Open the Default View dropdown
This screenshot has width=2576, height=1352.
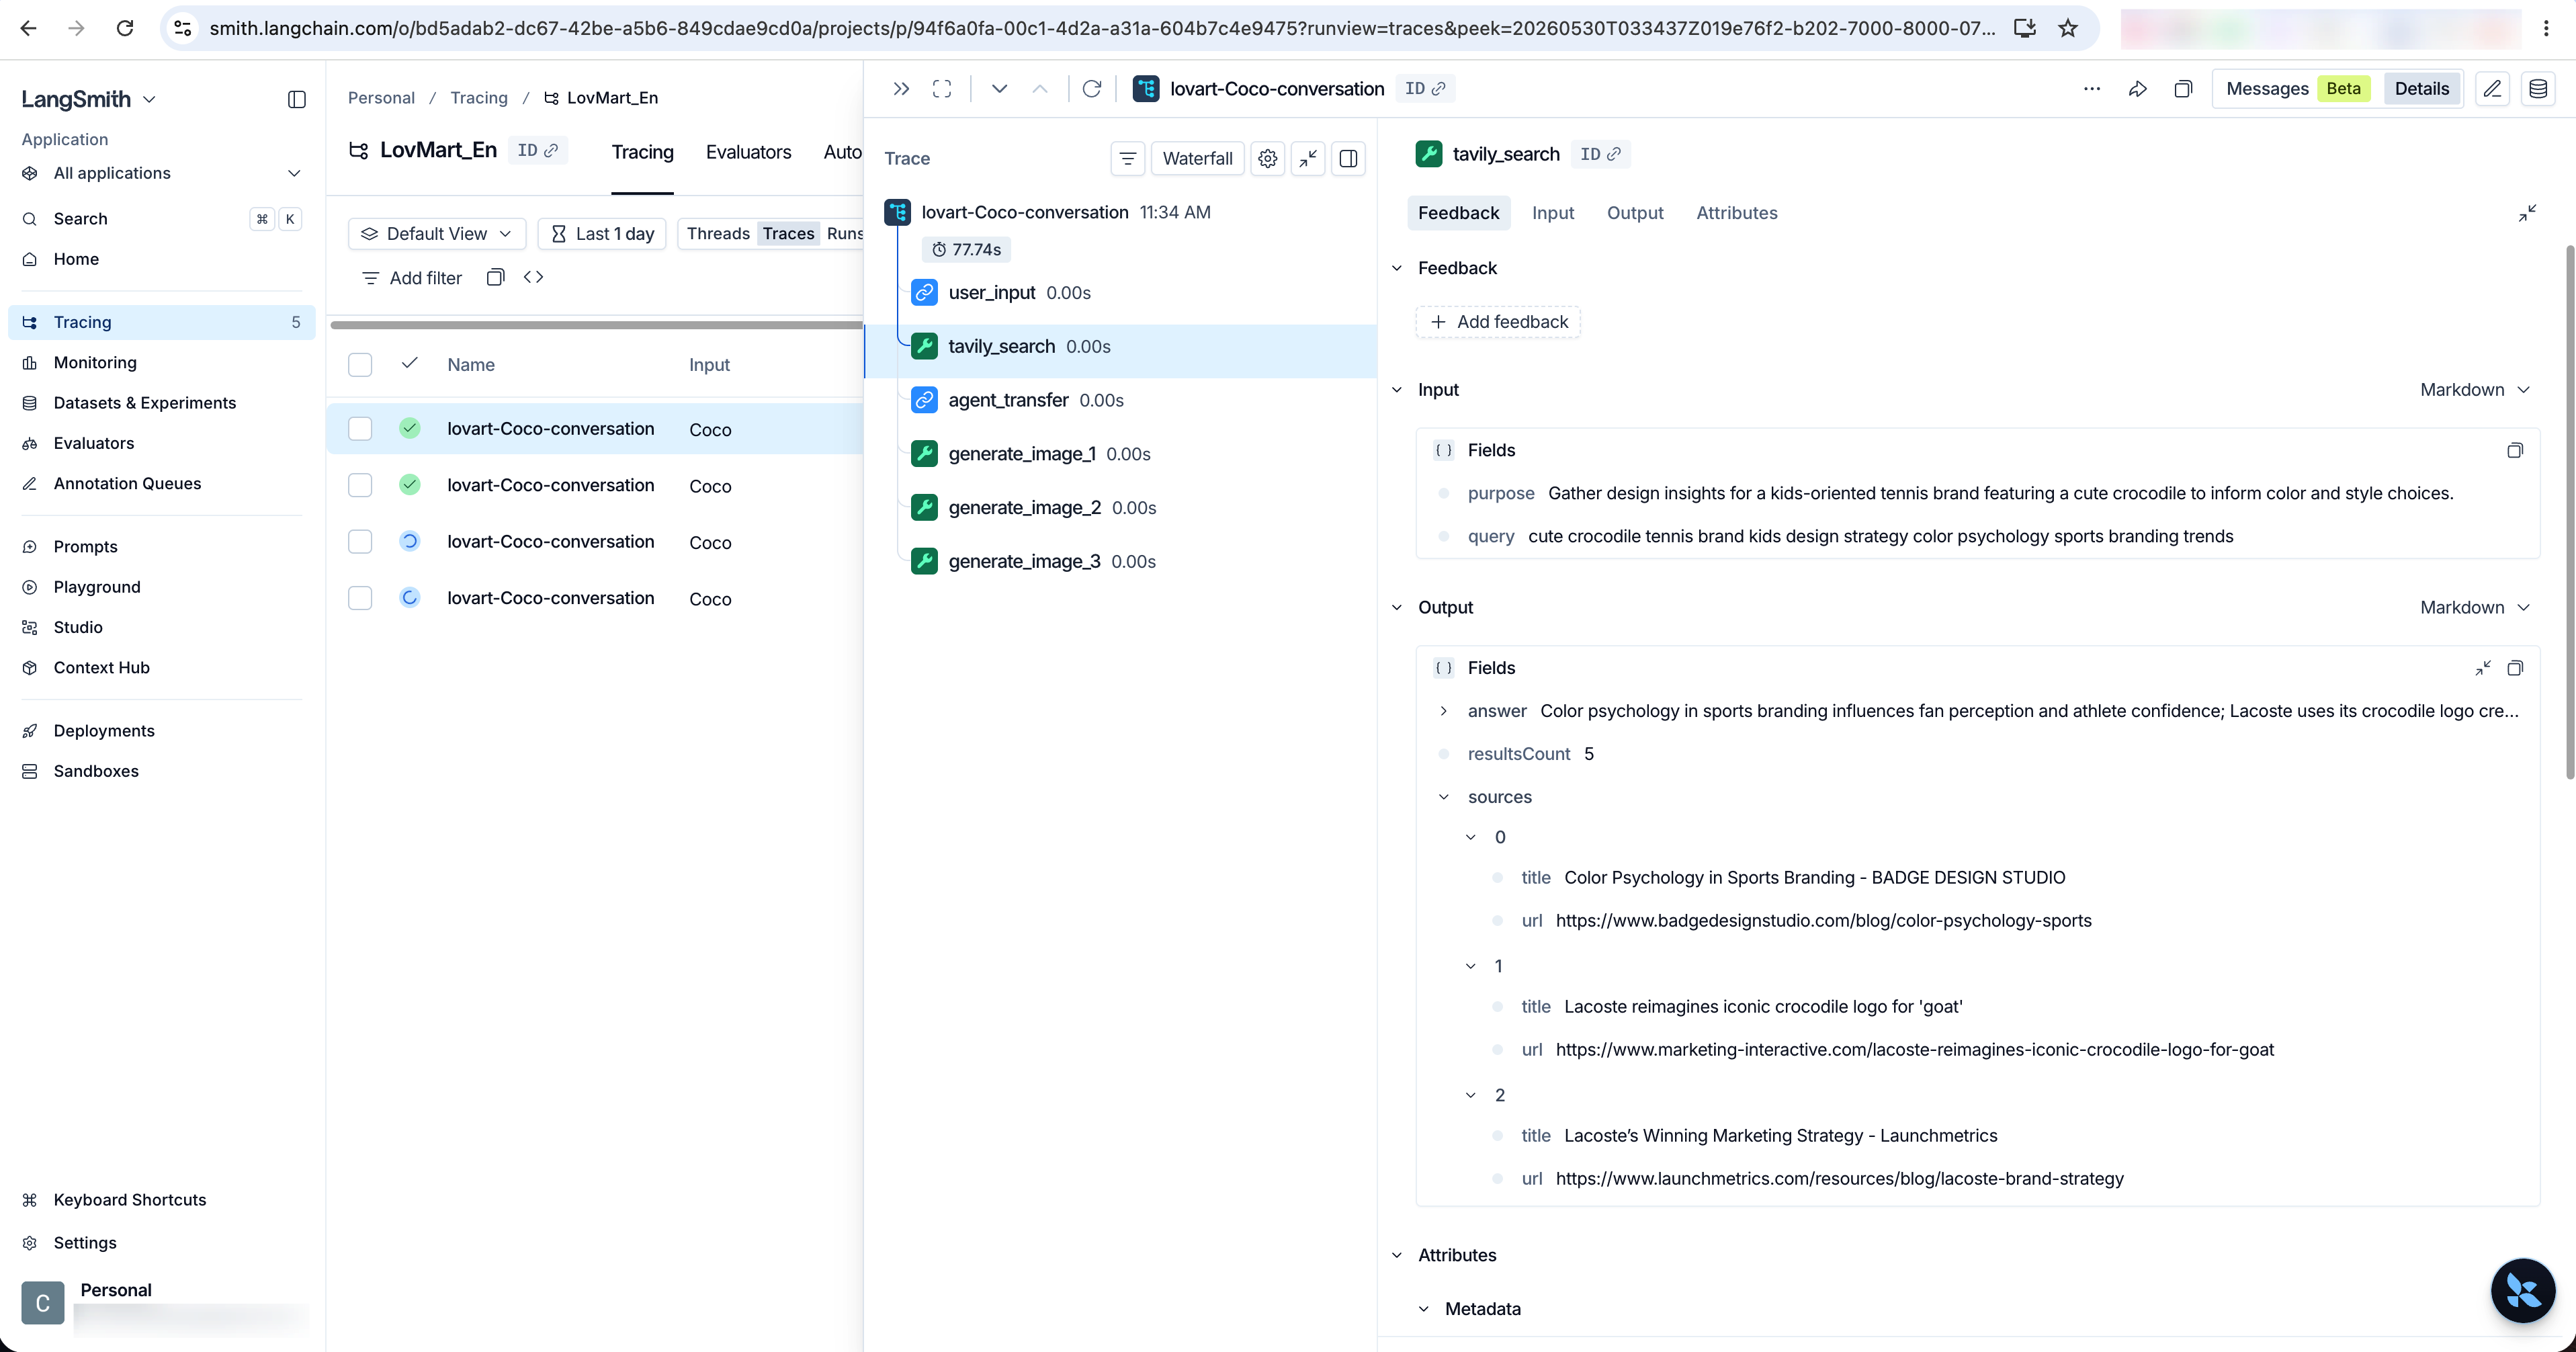[437, 233]
